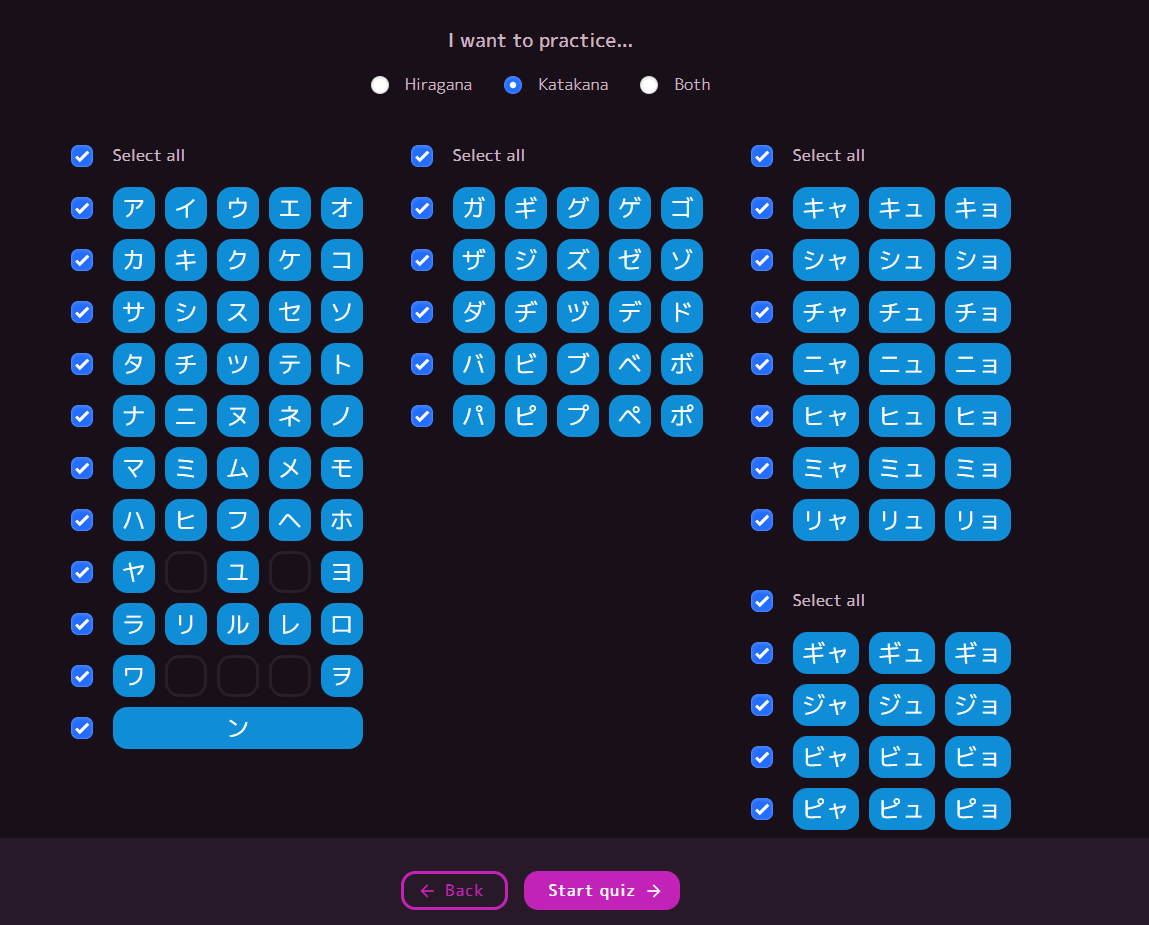Click the キャ combination tile

826,208
